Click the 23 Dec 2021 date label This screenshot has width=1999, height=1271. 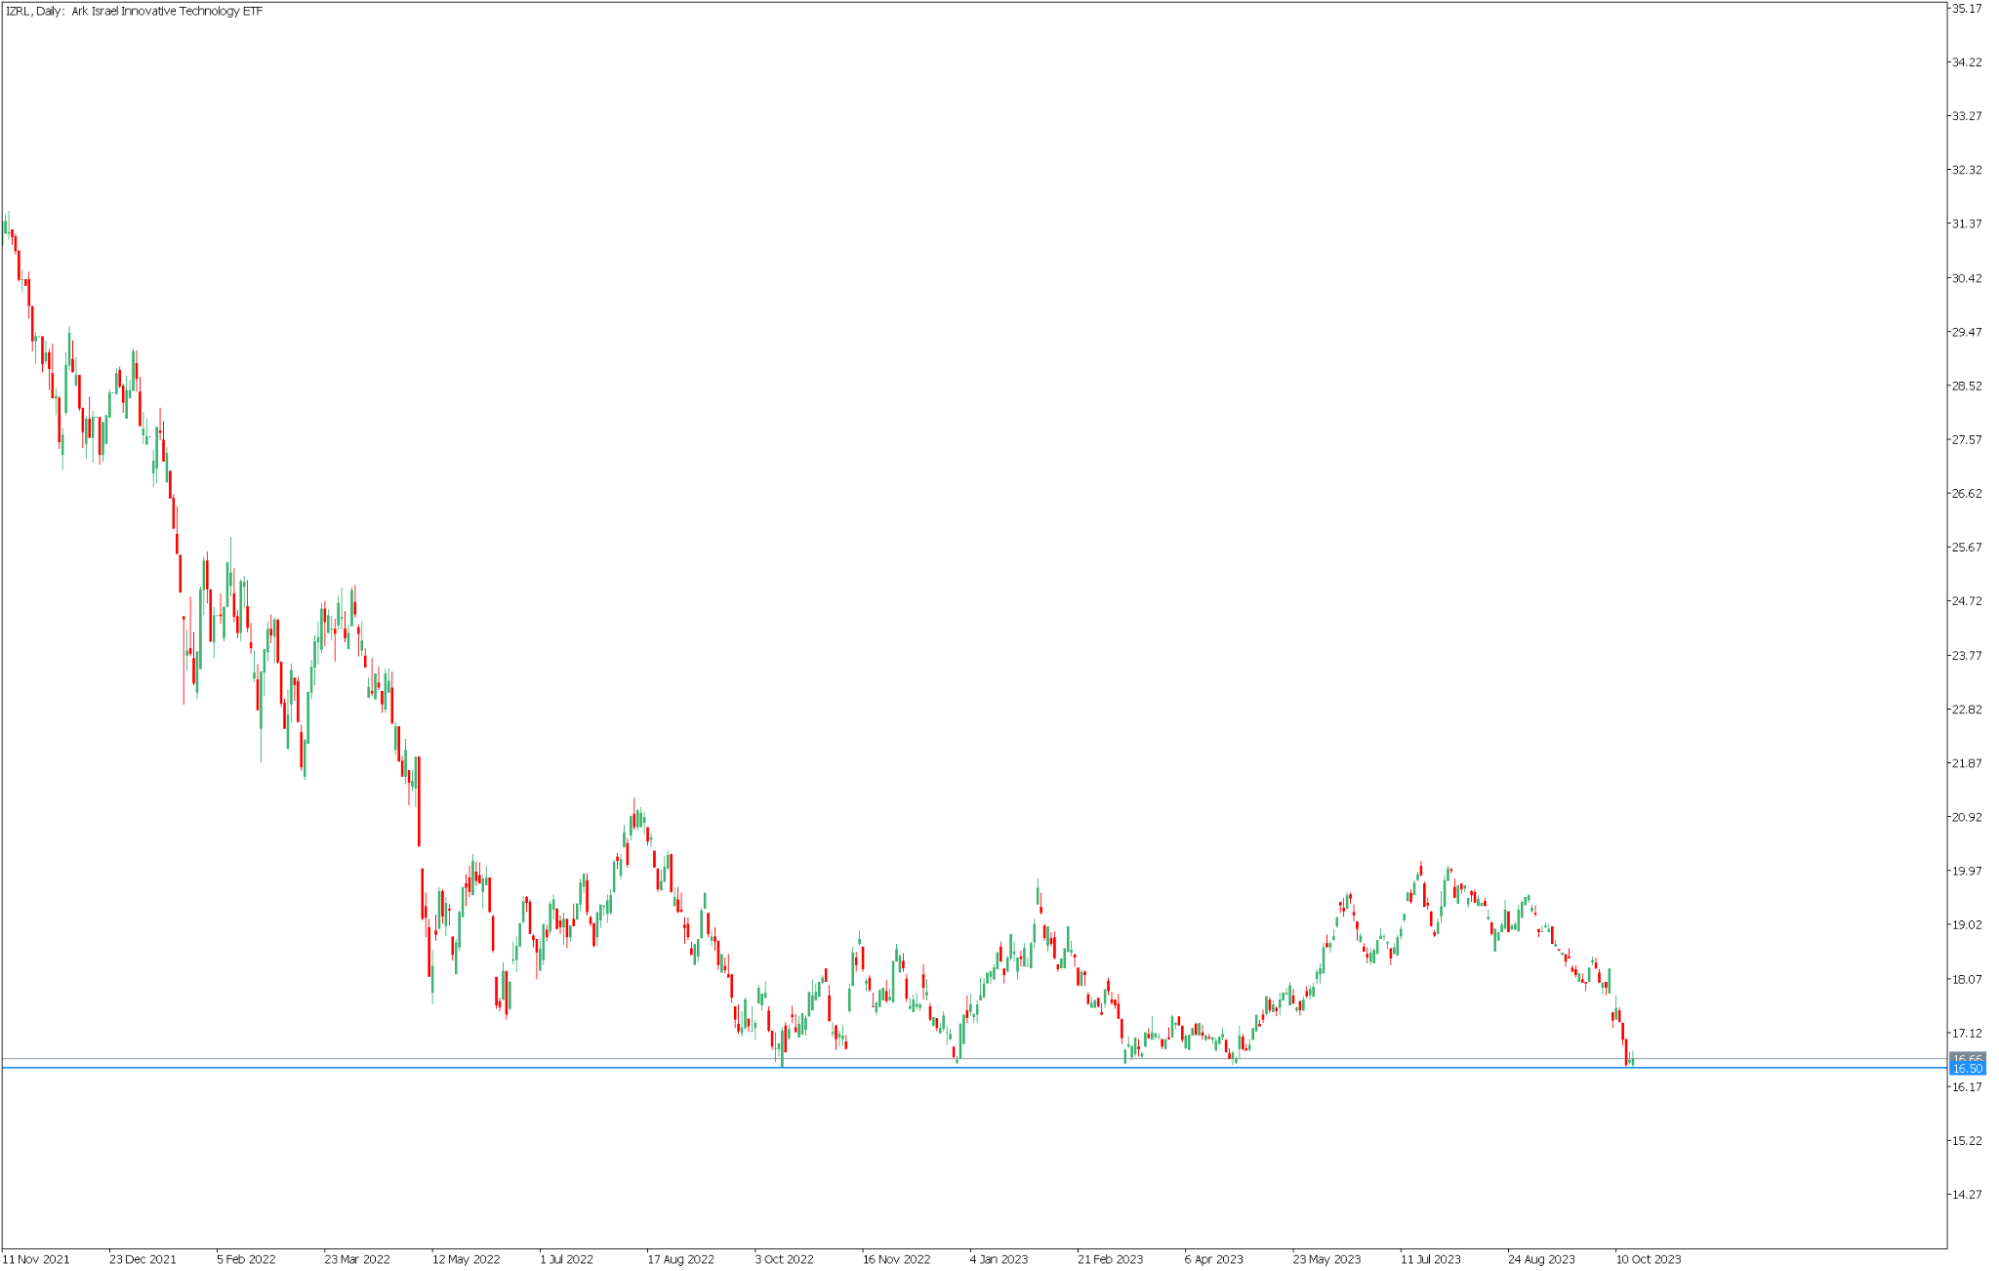tap(143, 1260)
